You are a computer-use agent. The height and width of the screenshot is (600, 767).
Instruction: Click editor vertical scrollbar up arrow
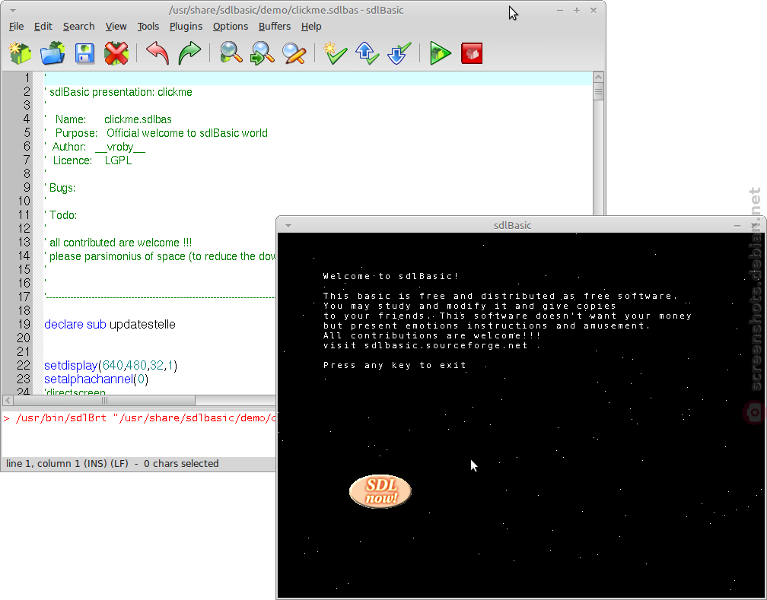(598, 77)
